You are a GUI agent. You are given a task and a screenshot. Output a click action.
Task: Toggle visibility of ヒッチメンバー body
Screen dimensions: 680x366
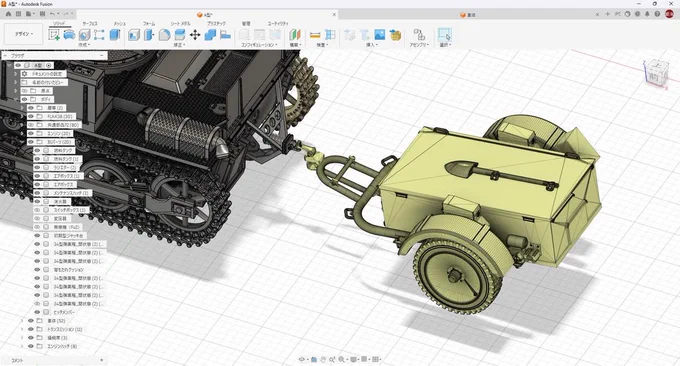[37, 312]
